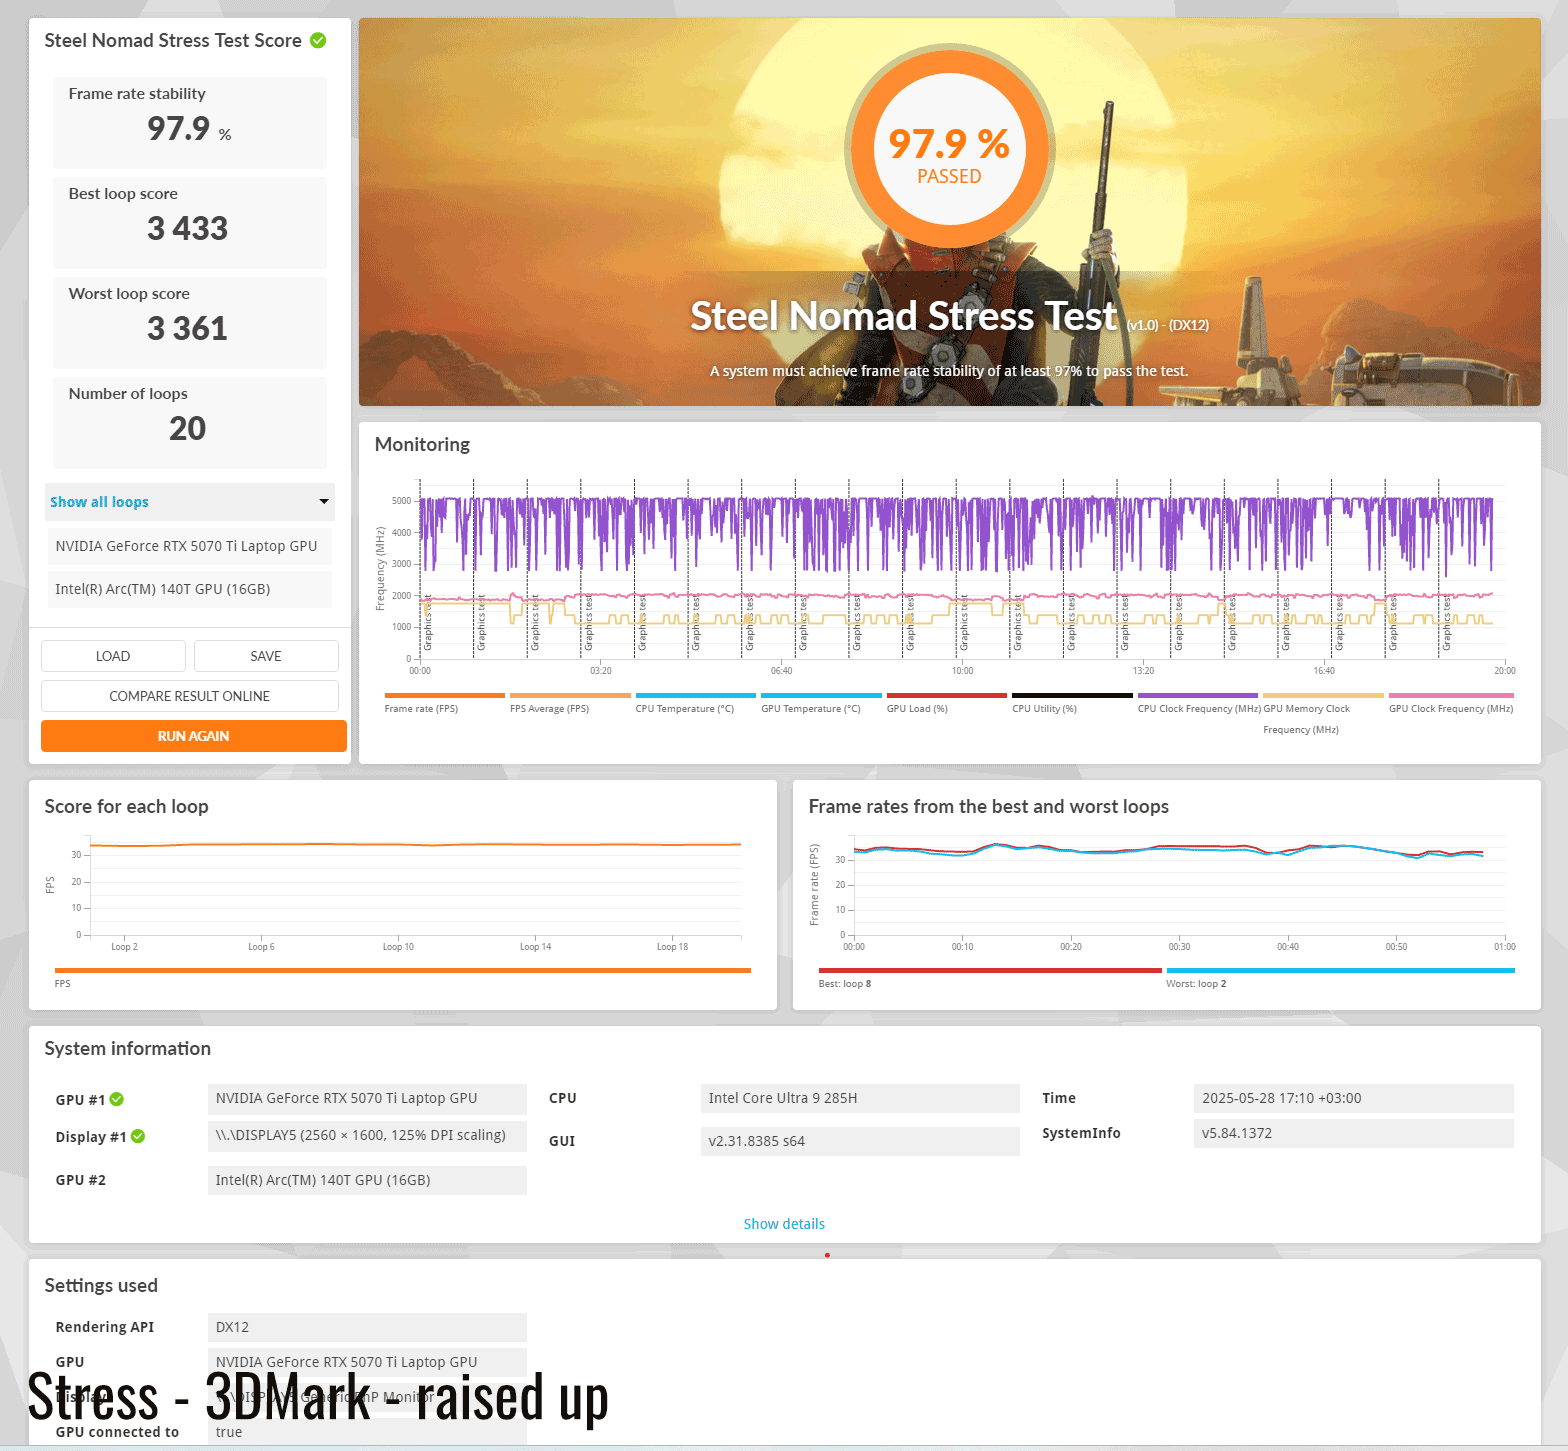Open the Show all loops dropdown
1568x1451 pixels.
click(x=190, y=502)
